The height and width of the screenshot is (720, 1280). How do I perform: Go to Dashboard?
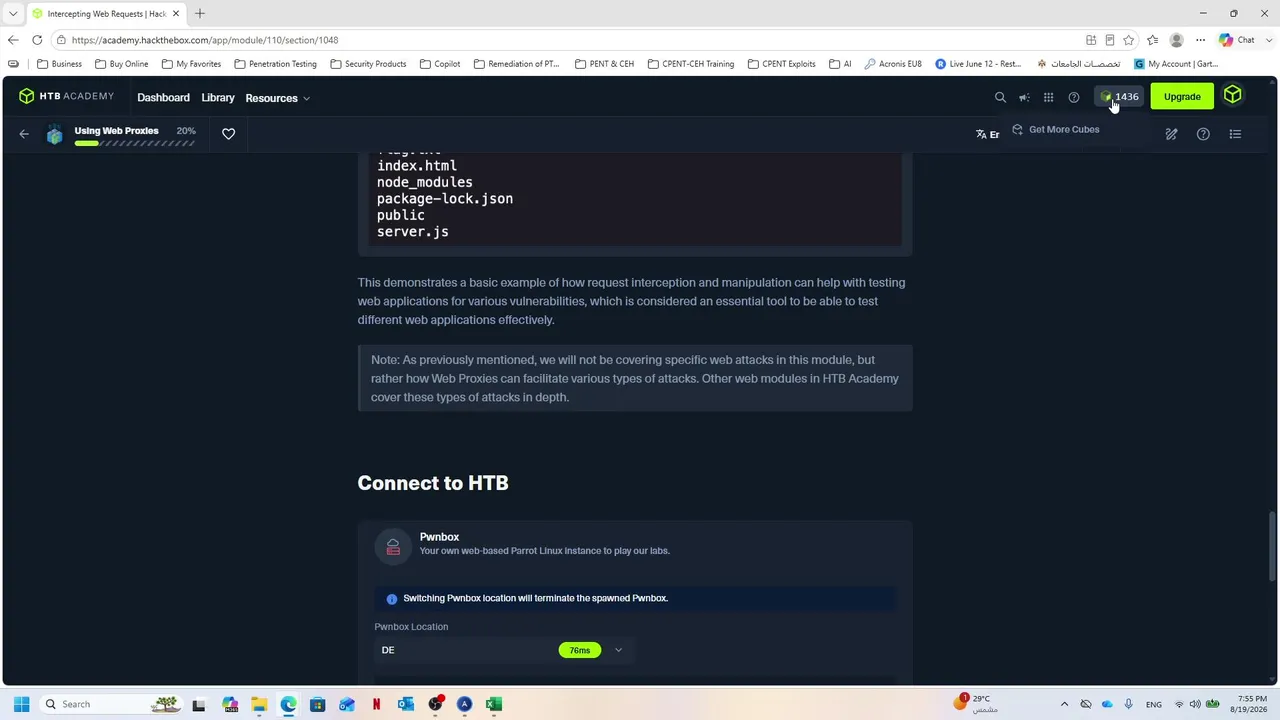tap(163, 98)
